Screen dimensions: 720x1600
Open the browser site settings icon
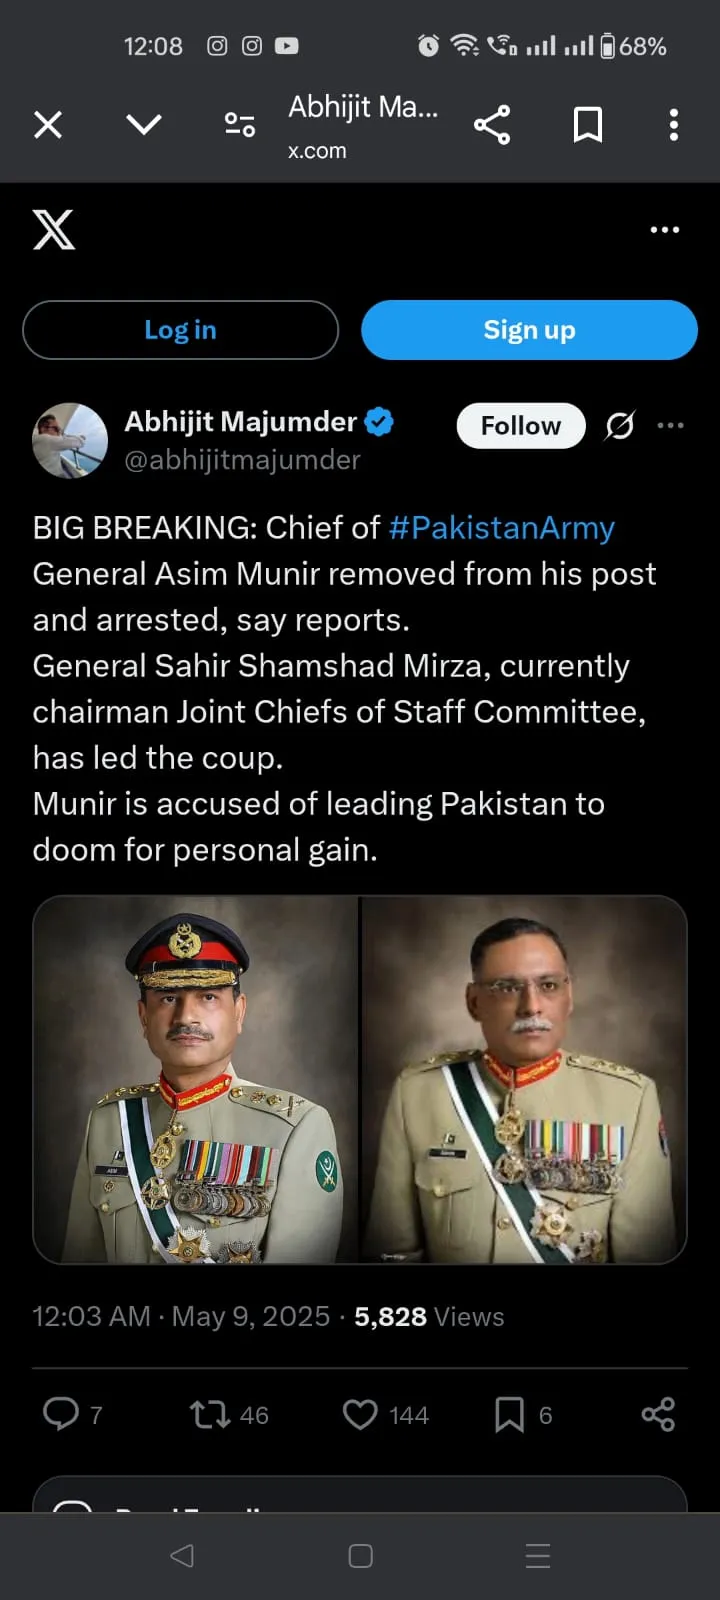point(240,125)
